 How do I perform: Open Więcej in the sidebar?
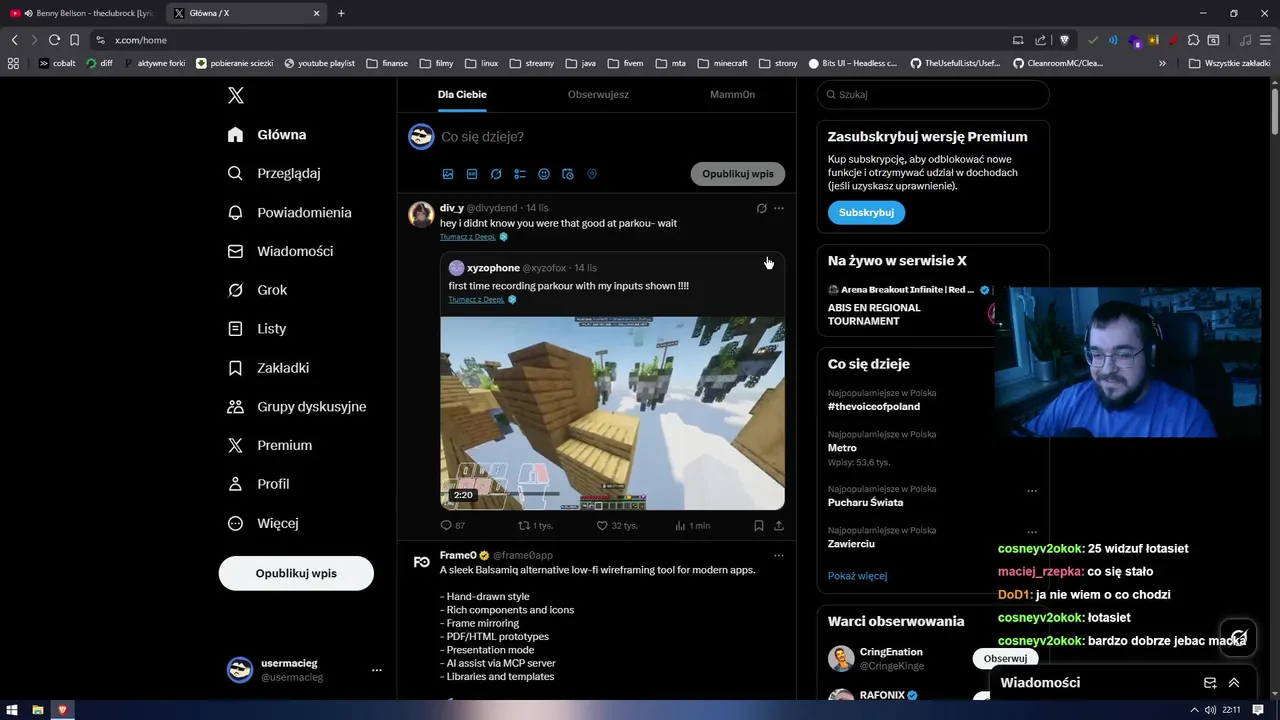(x=264, y=523)
